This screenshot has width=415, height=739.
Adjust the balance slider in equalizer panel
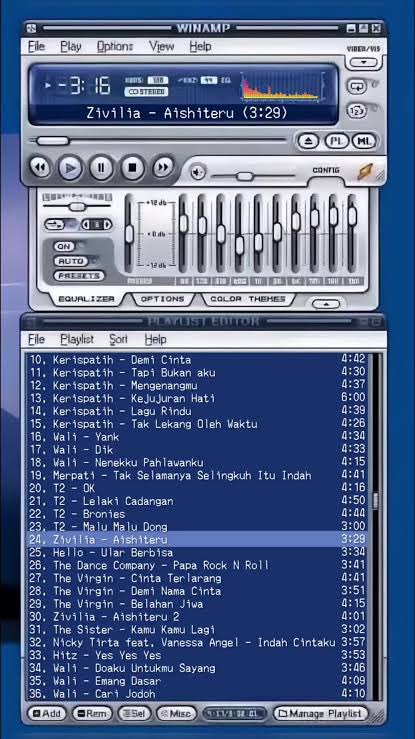point(76,206)
